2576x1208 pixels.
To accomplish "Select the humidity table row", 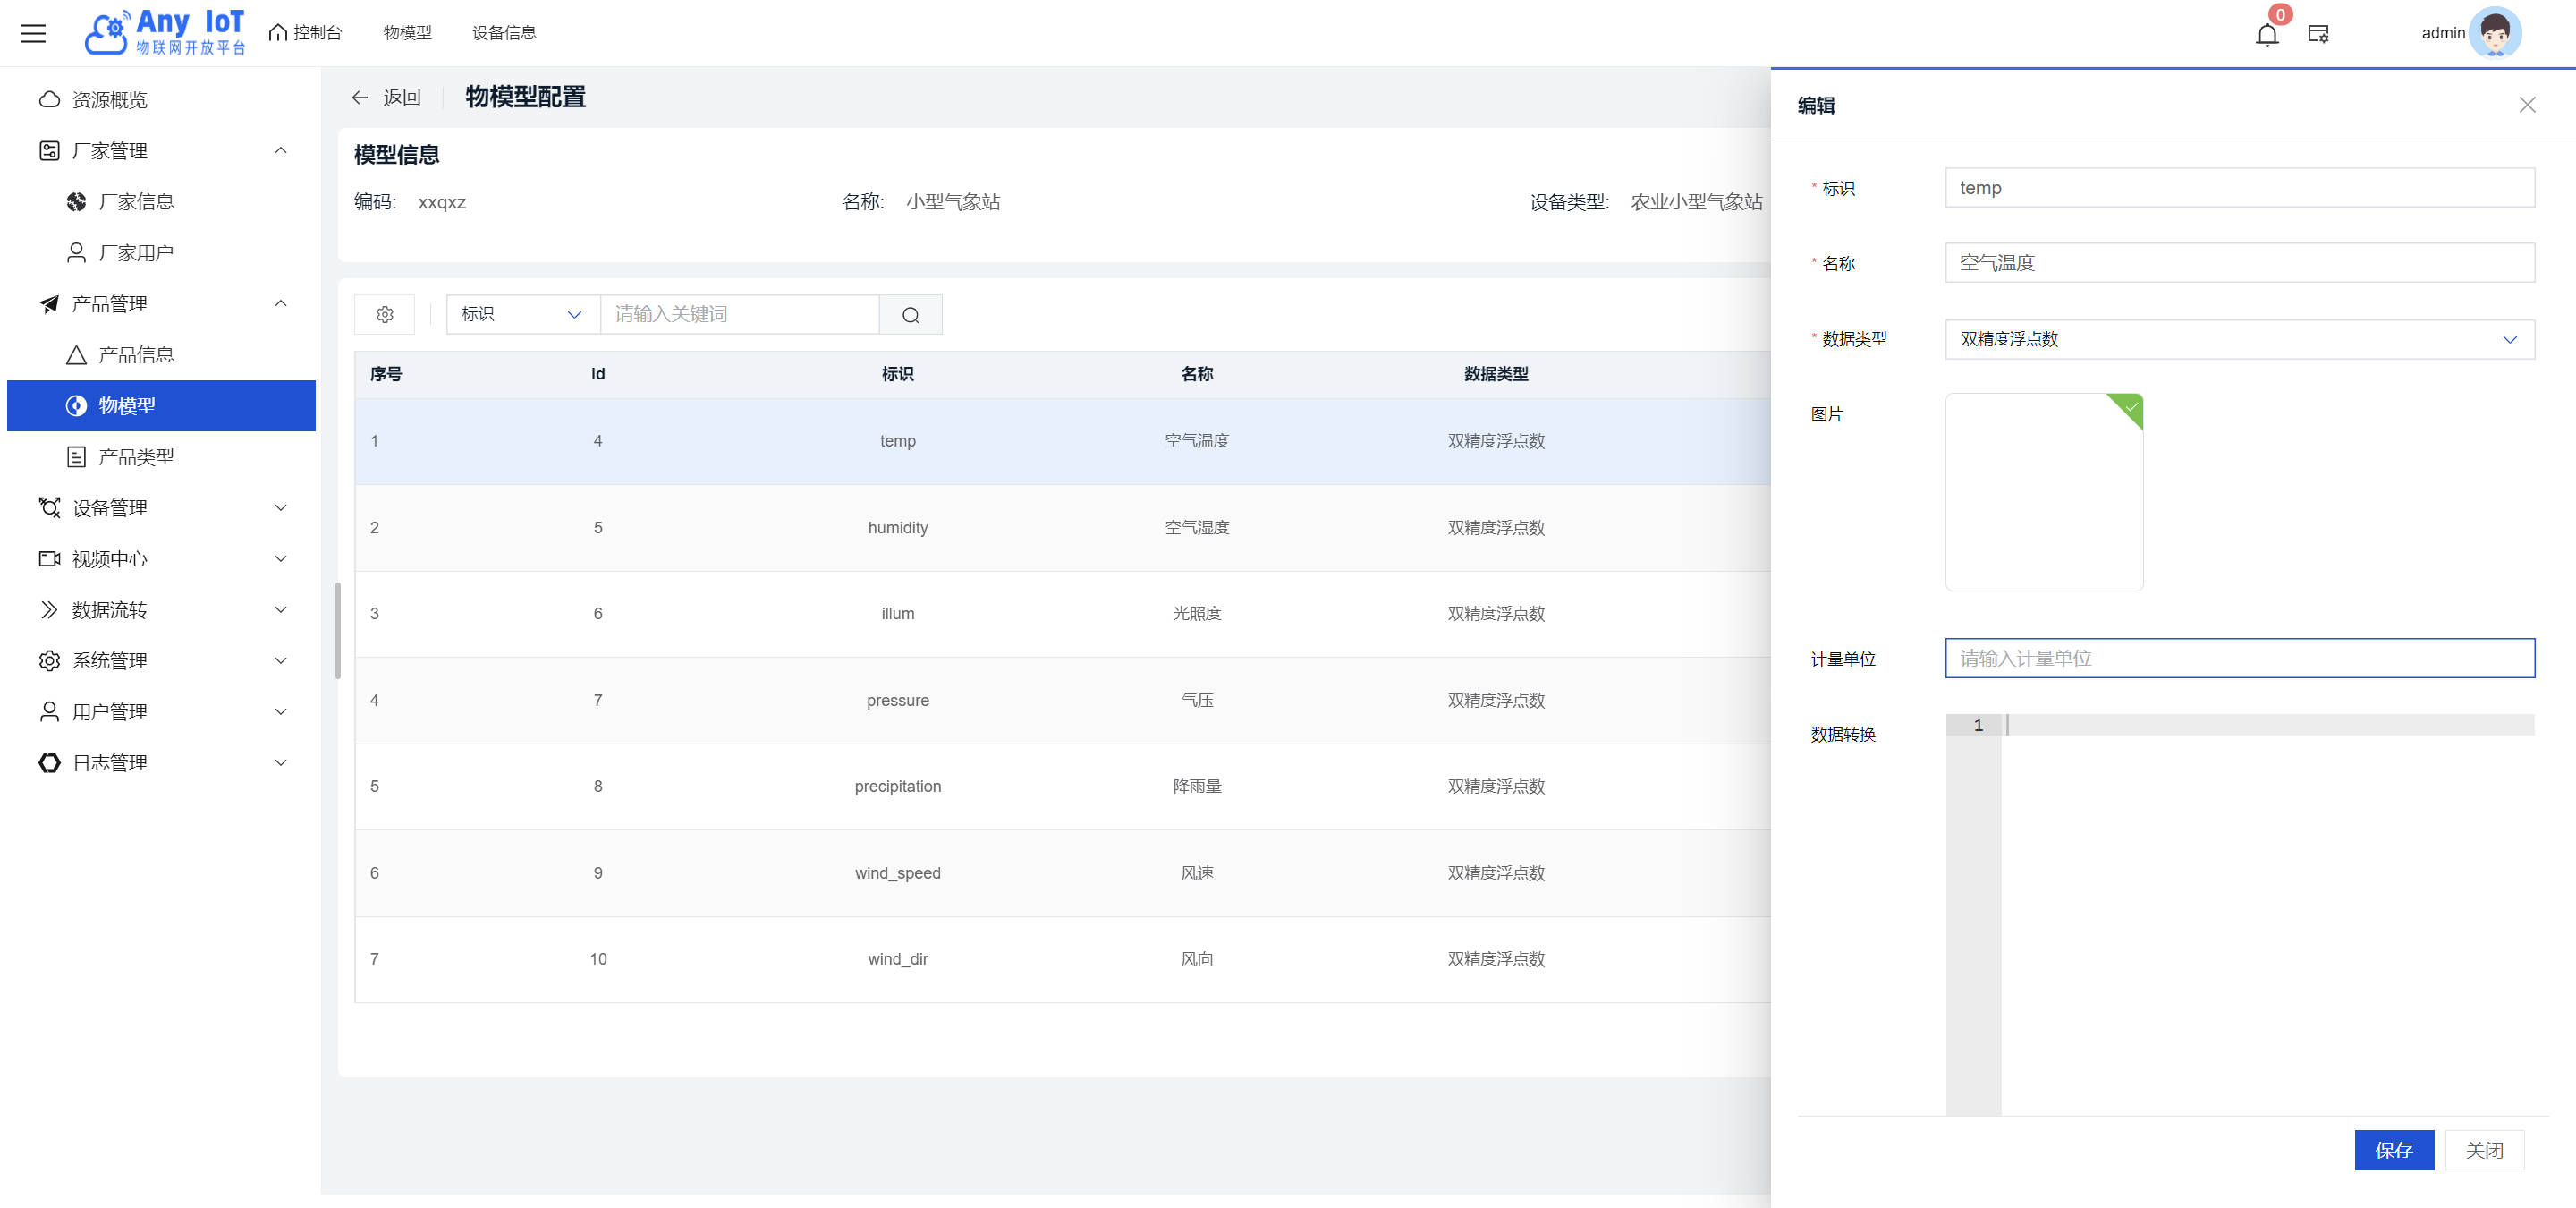I will [897, 528].
